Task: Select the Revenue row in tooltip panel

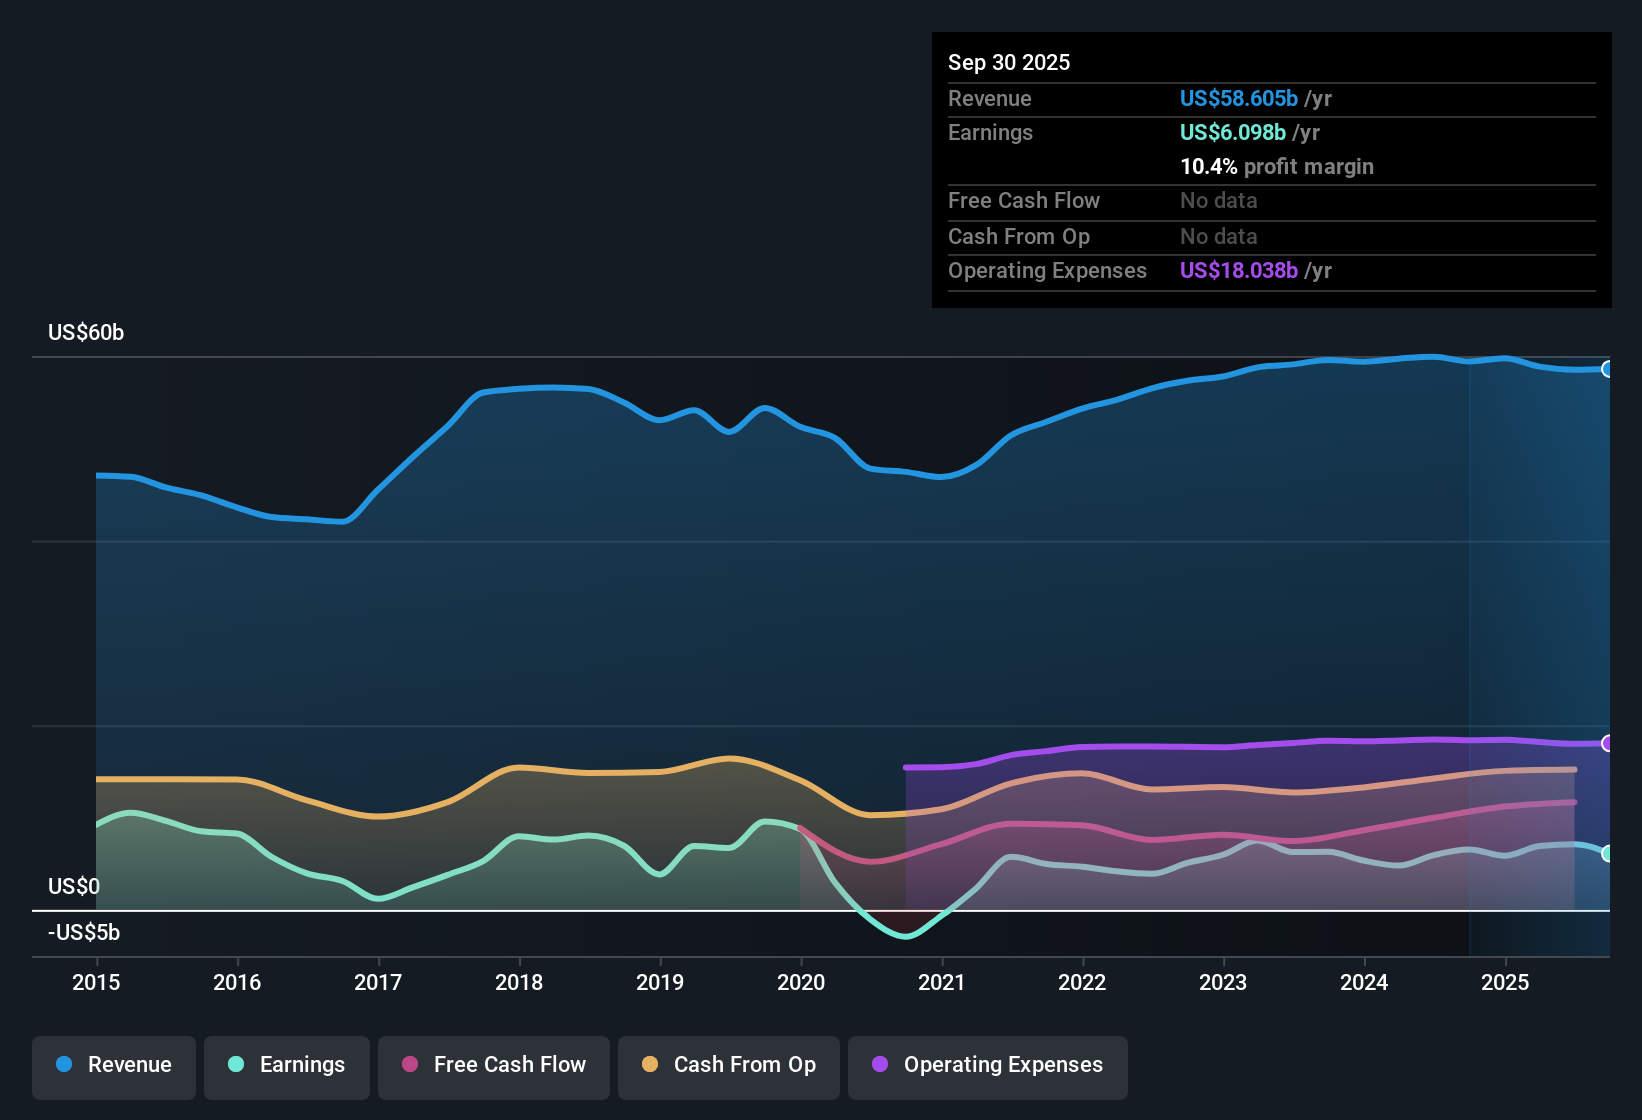Action: [x=990, y=98]
